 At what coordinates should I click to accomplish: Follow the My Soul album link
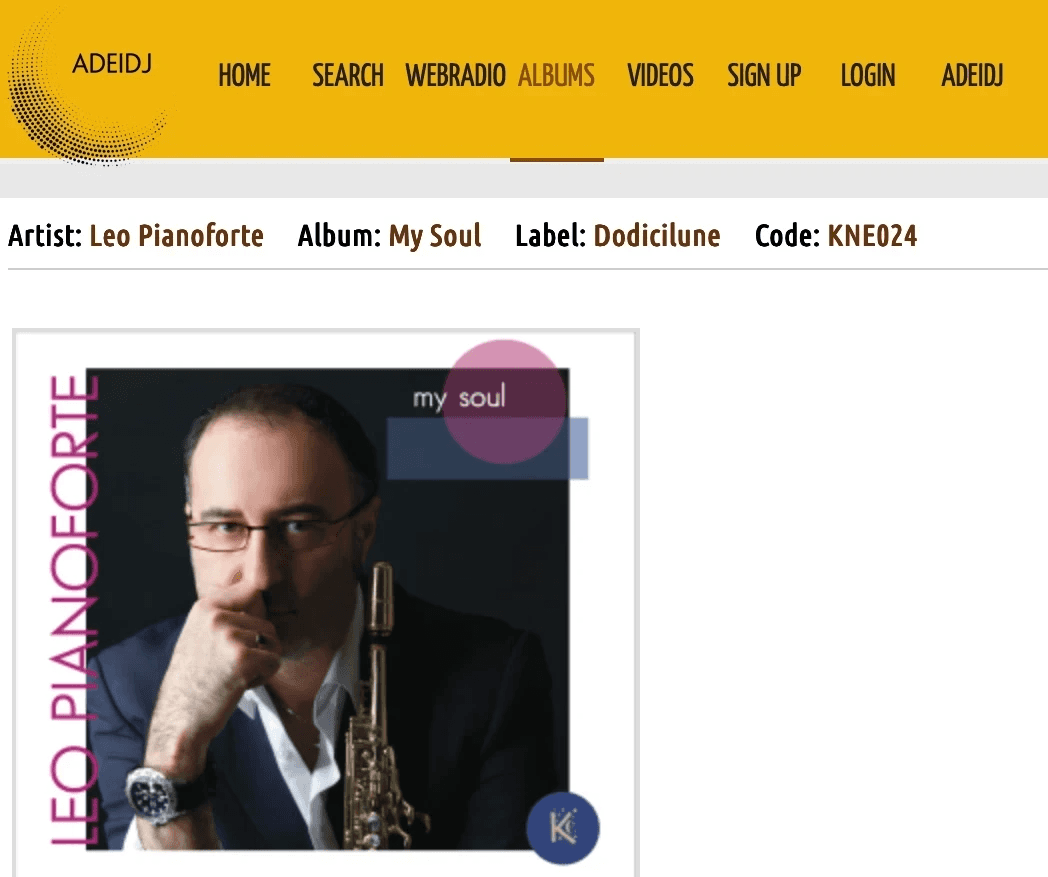(x=435, y=236)
